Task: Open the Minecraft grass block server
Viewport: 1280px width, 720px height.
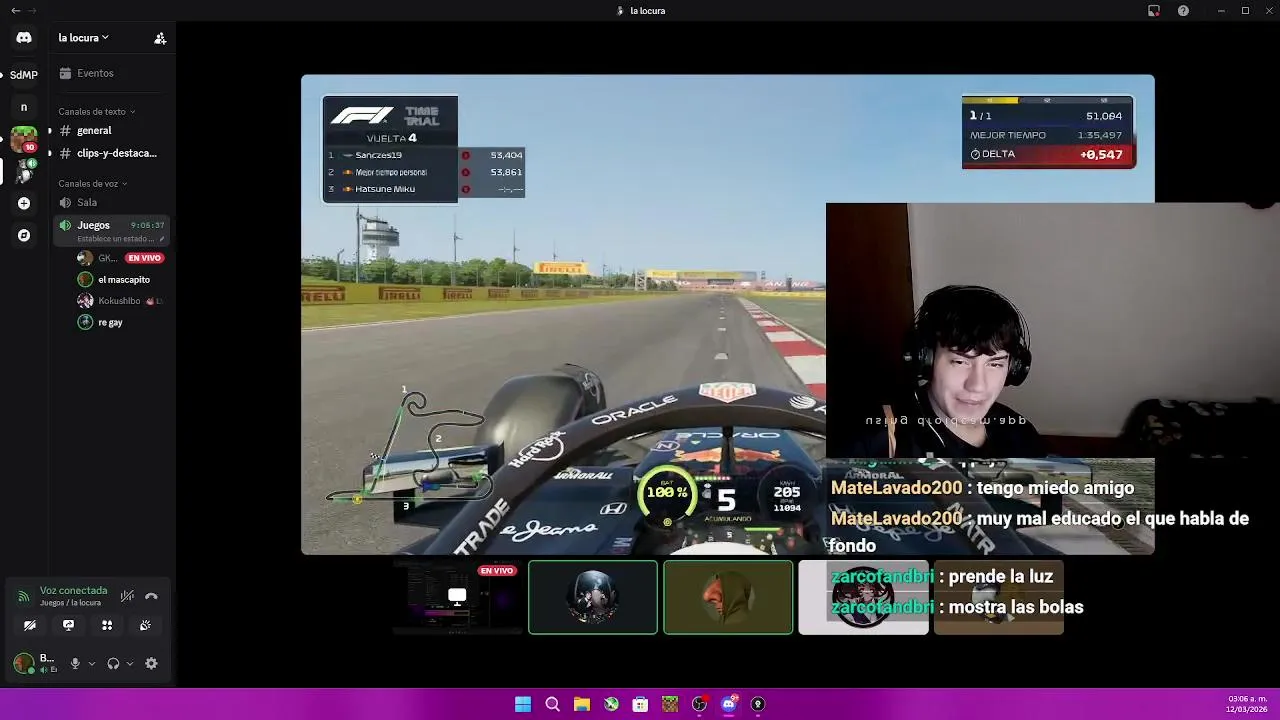Action: [24, 139]
